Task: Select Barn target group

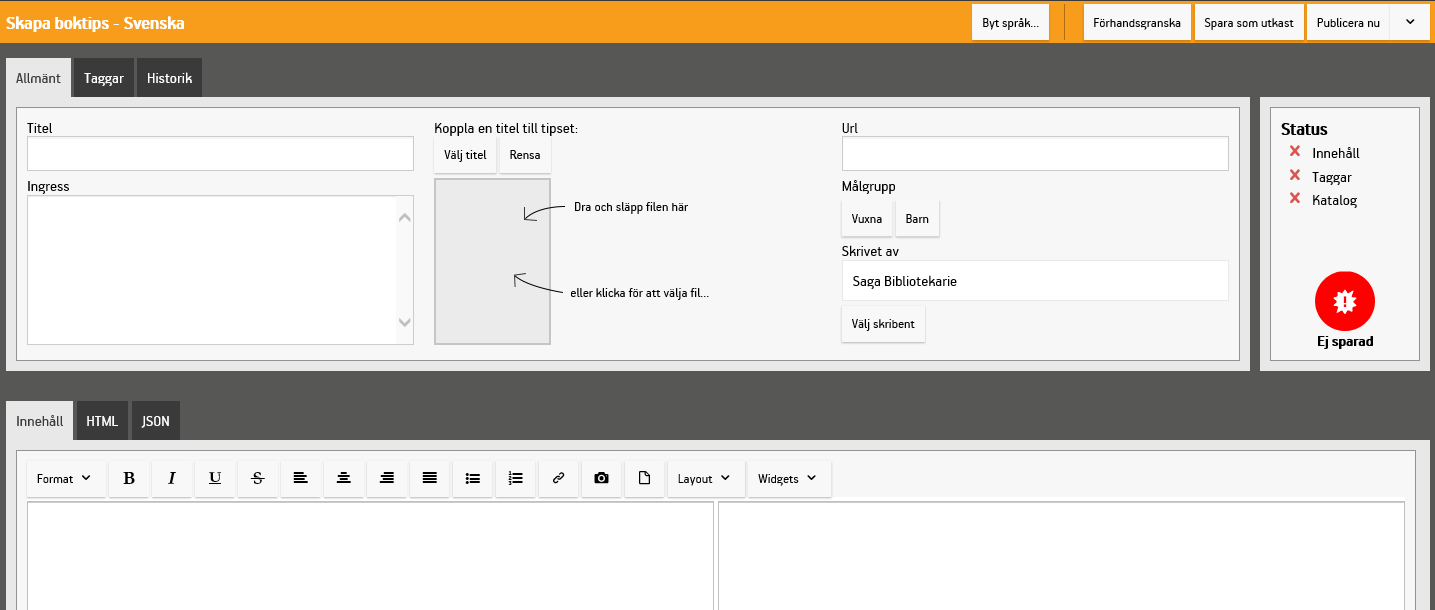Action: click(x=917, y=219)
